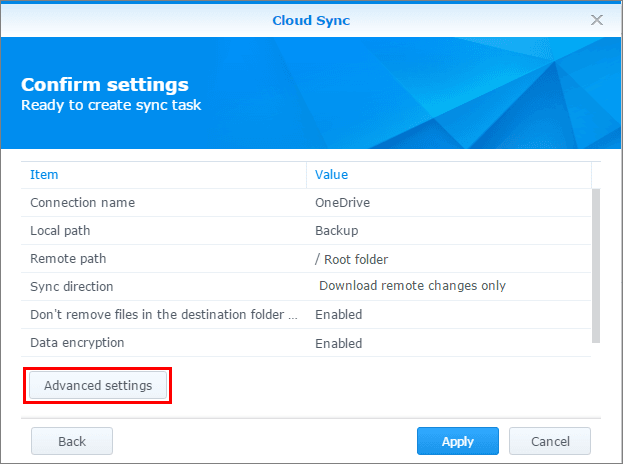
Task: Click the Confirm settings heading
Action: click(x=105, y=84)
